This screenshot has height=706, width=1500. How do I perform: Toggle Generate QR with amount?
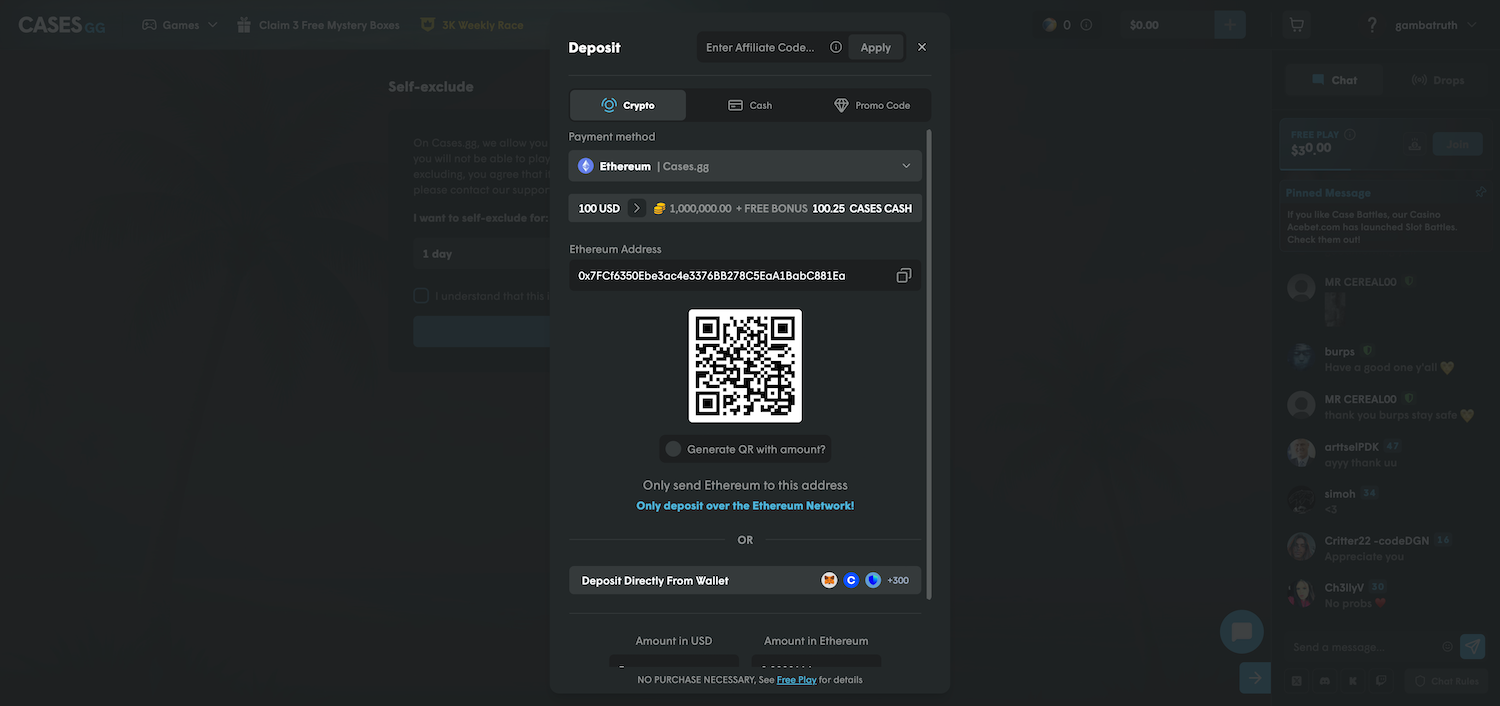click(673, 449)
